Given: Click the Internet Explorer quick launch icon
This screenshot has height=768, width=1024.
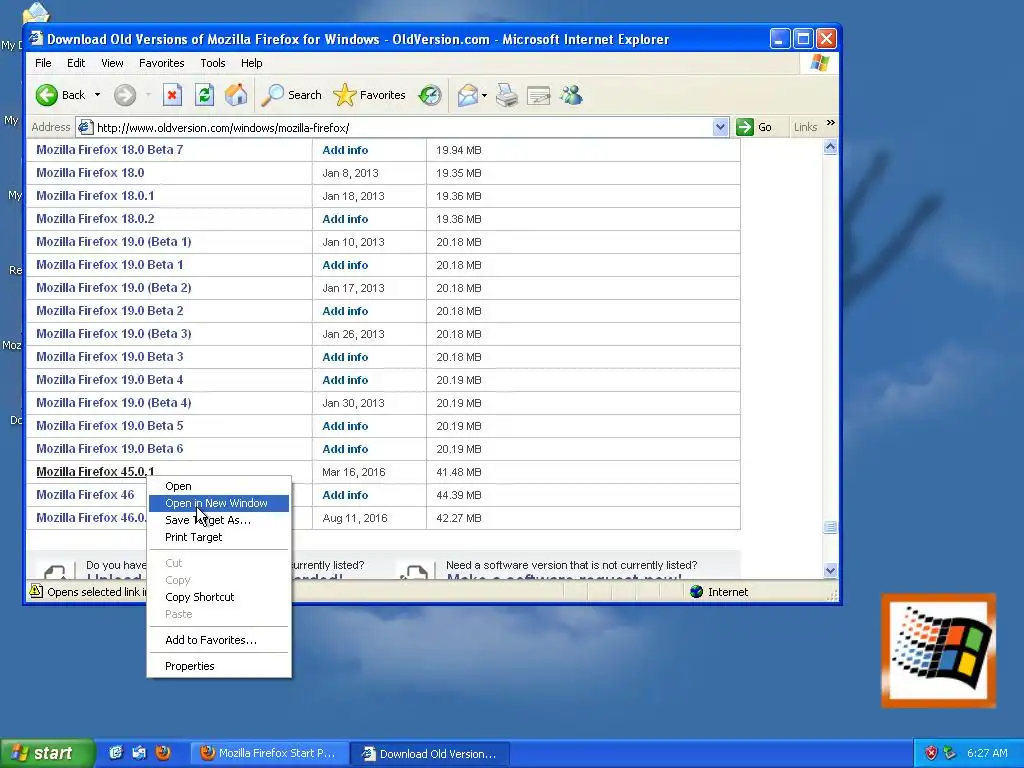Looking at the screenshot, I should pos(116,753).
